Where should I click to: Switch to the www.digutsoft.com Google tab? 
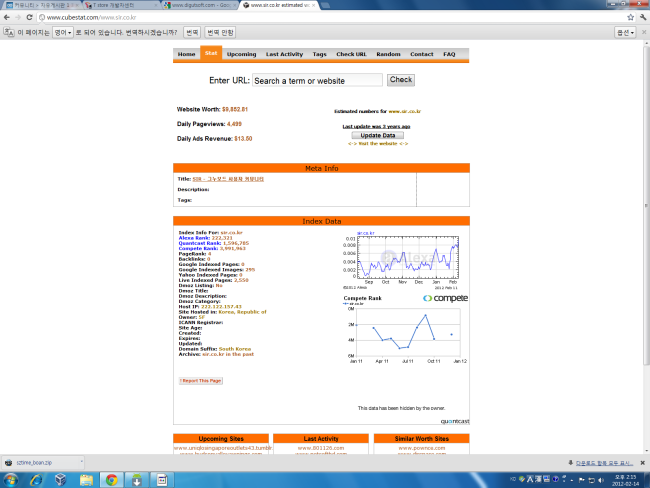pyautogui.click(x=200, y=5)
